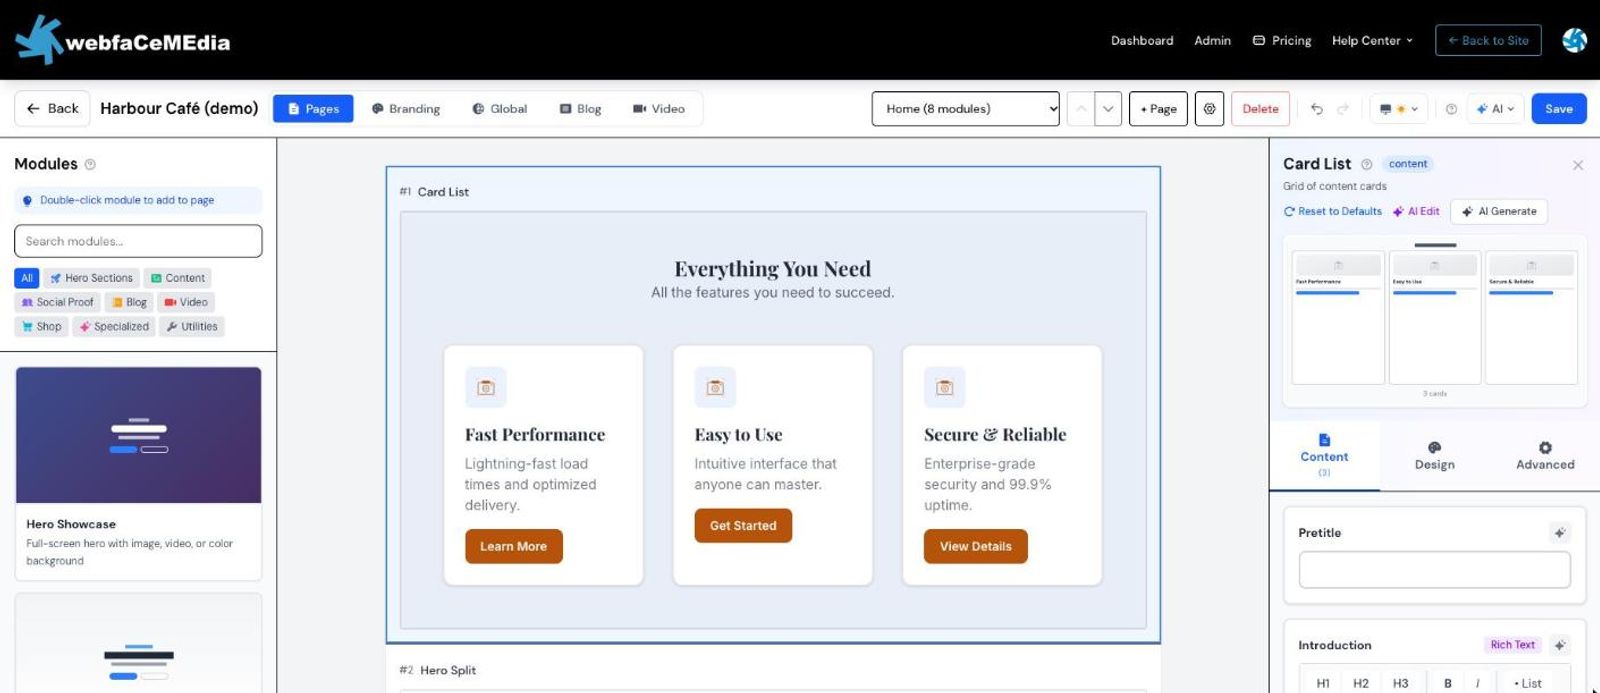Filter modules by Shop
Viewport: 1600px width, 693px height.
[x=41, y=326]
